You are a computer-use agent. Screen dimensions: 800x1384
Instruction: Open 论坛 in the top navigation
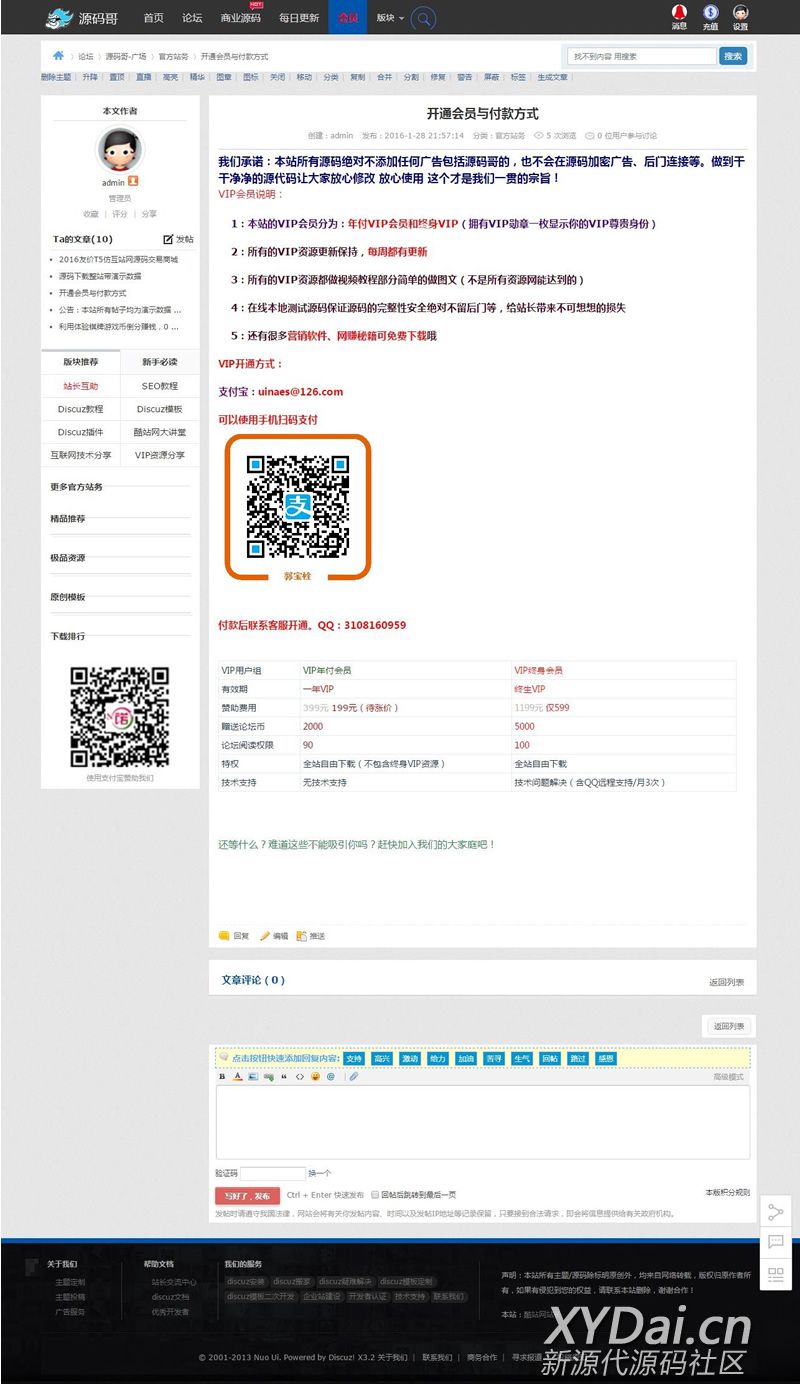click(x=192, y=18)
